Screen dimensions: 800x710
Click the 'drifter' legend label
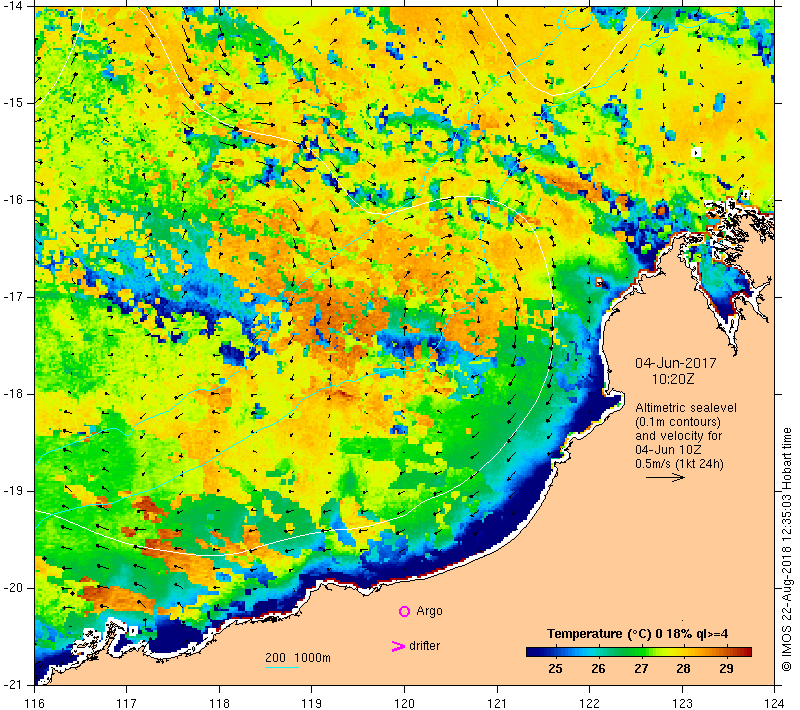(424, 646)
